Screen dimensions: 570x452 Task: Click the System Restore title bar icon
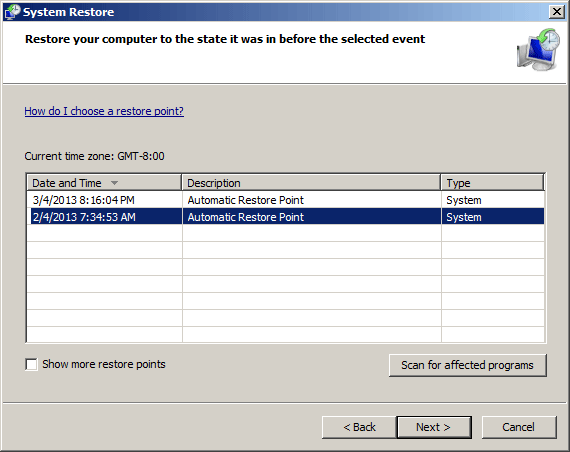(x=12, y=12)
